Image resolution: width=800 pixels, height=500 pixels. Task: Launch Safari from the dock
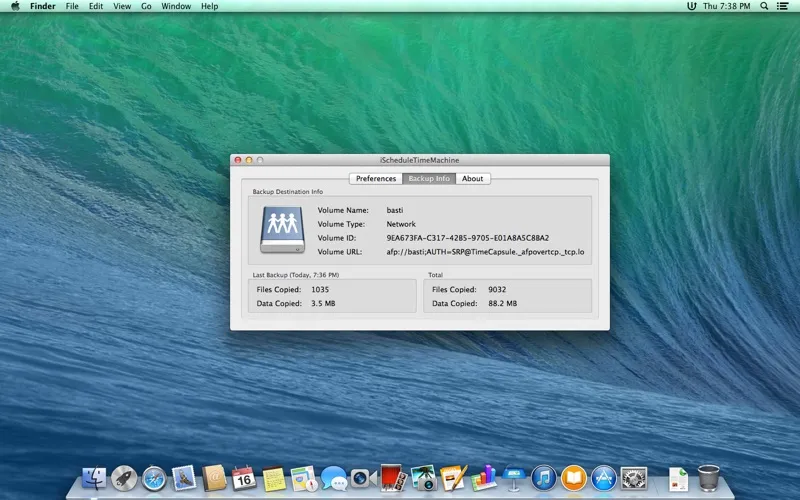point(154,478)
